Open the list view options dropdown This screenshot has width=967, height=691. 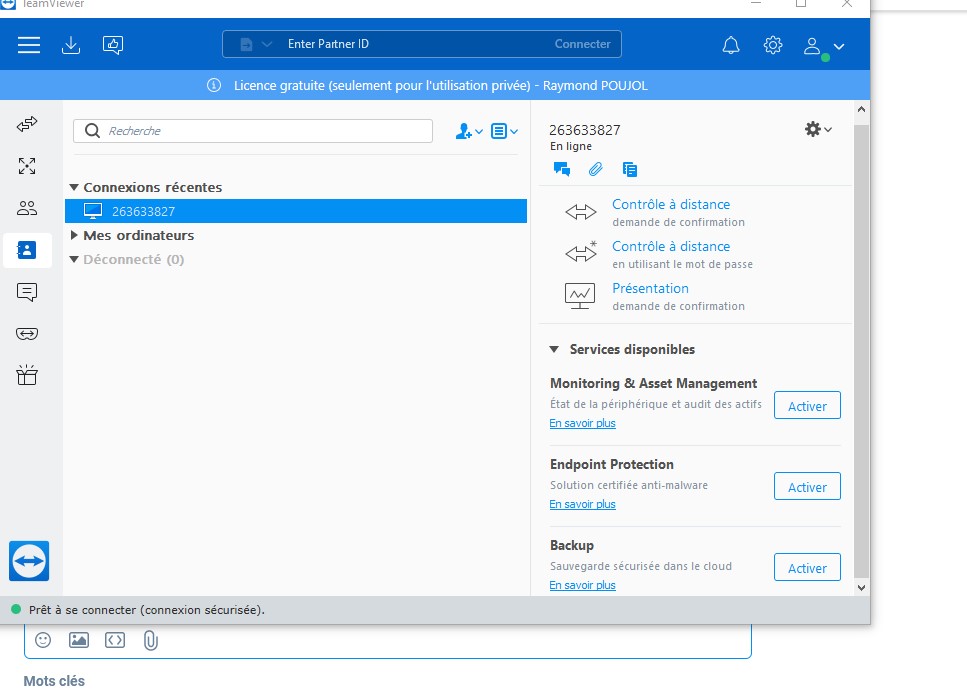pos(504,131)
